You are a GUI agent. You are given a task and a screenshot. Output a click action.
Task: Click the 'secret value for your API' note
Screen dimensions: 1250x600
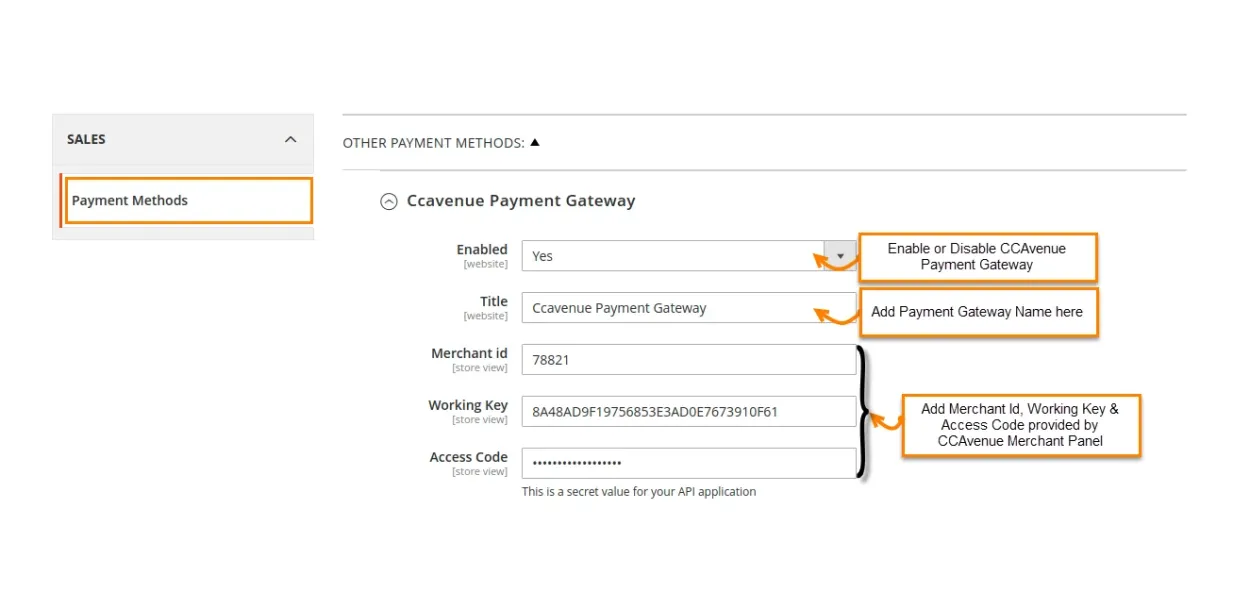point(639,492)
